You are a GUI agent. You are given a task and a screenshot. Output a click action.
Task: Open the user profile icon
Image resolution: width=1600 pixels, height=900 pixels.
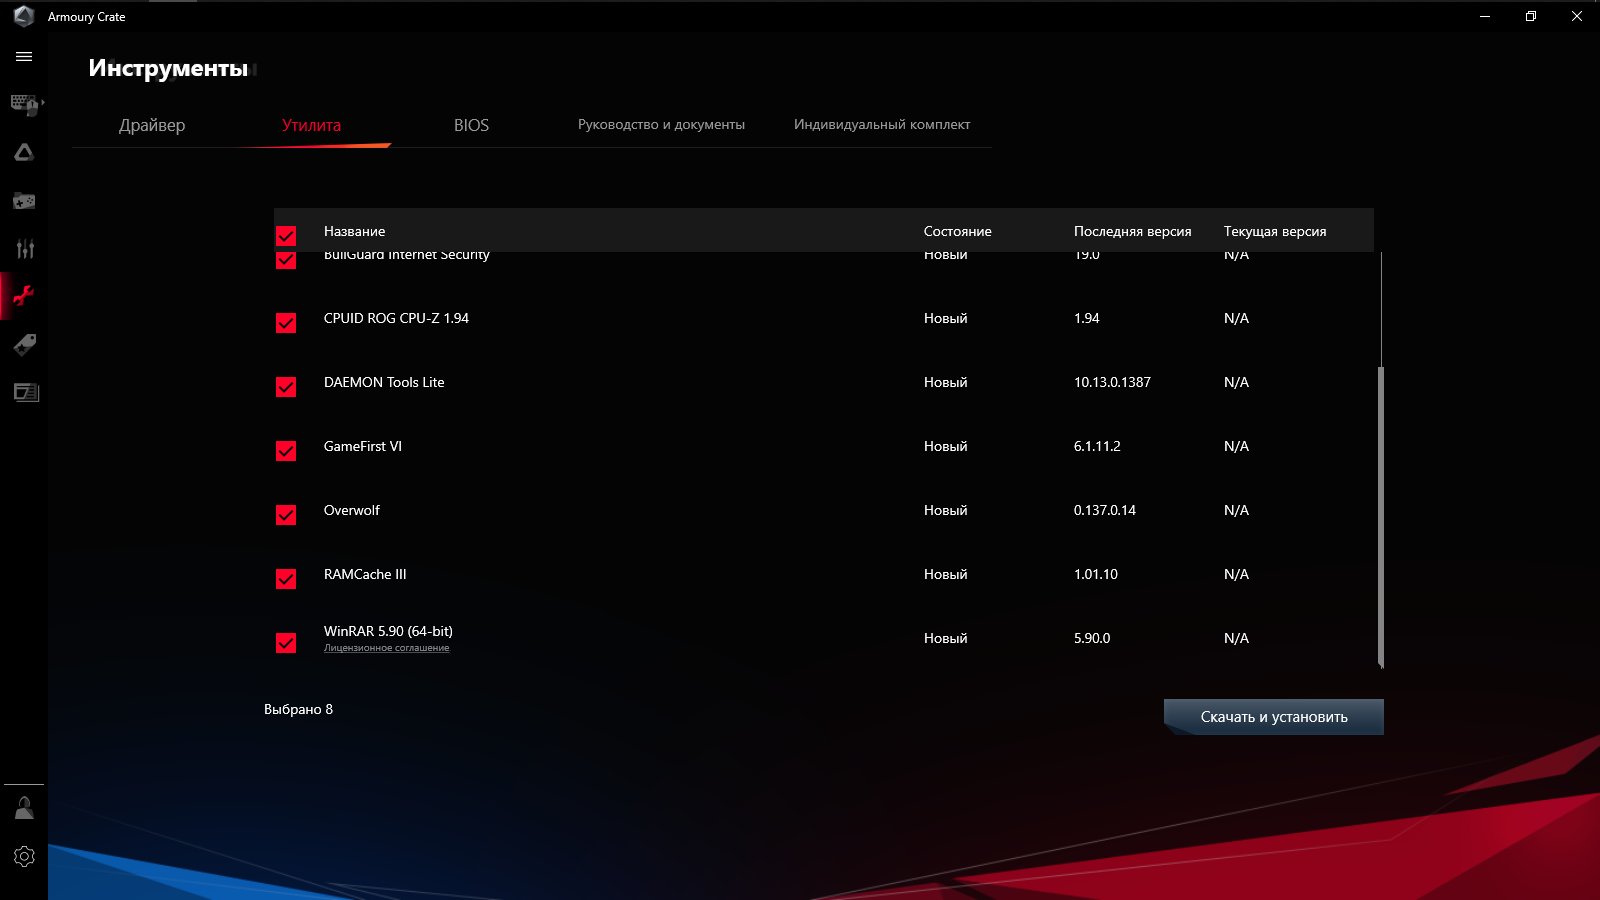tap(24, 807)
